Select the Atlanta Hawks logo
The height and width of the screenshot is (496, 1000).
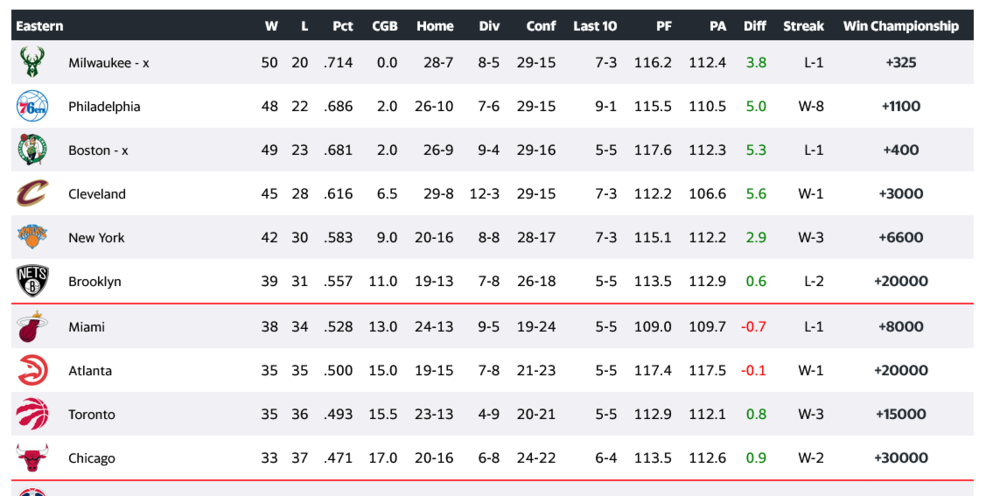(x=31, y=370)
